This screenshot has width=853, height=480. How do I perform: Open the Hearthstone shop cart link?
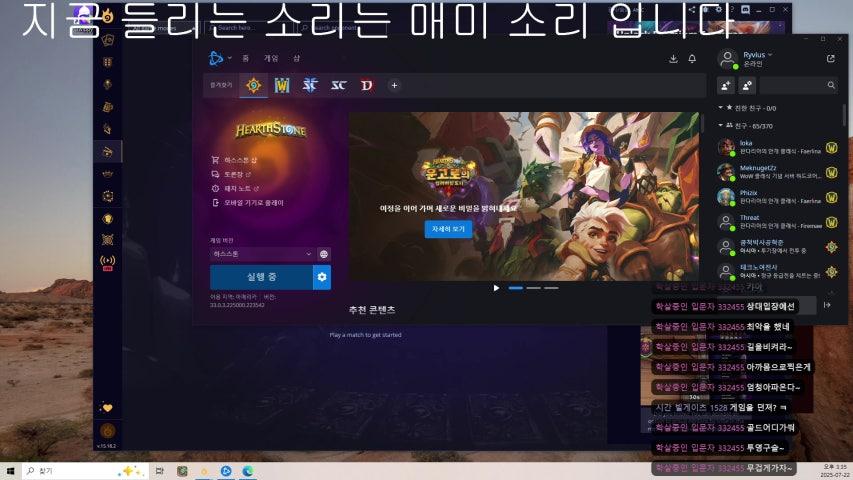[x=234, y=160]
